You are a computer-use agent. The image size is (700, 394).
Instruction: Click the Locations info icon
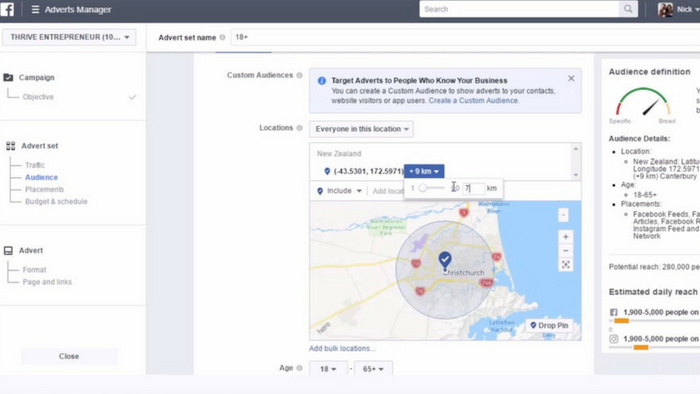point(300,128)
